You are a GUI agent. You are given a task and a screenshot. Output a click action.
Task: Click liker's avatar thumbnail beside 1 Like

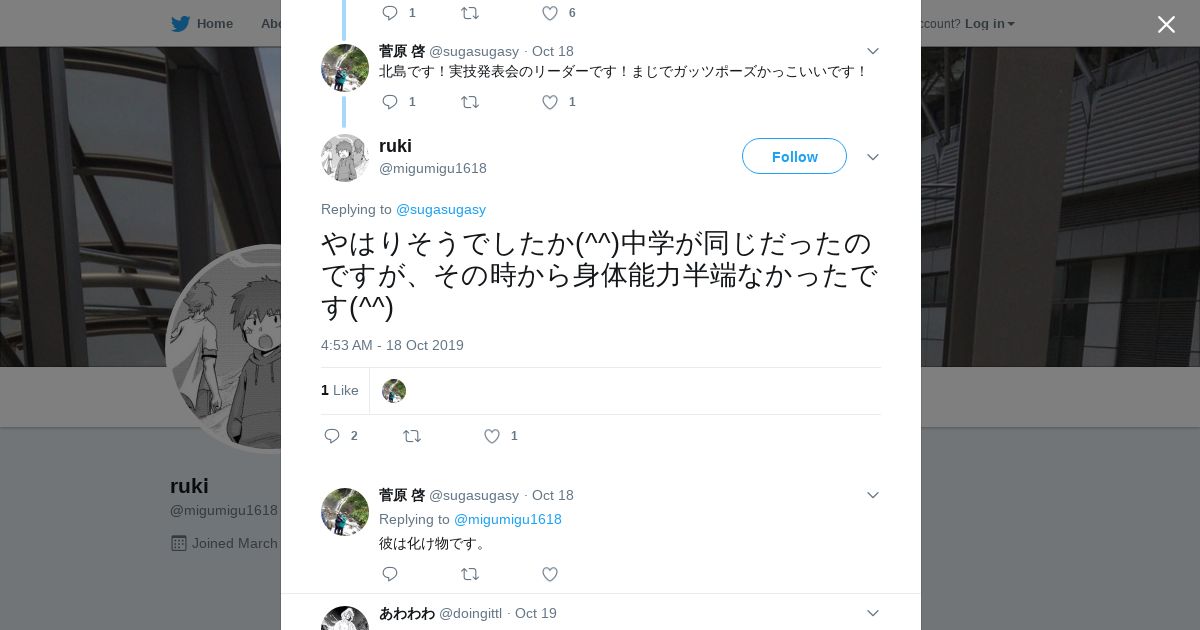coord(394,391)
